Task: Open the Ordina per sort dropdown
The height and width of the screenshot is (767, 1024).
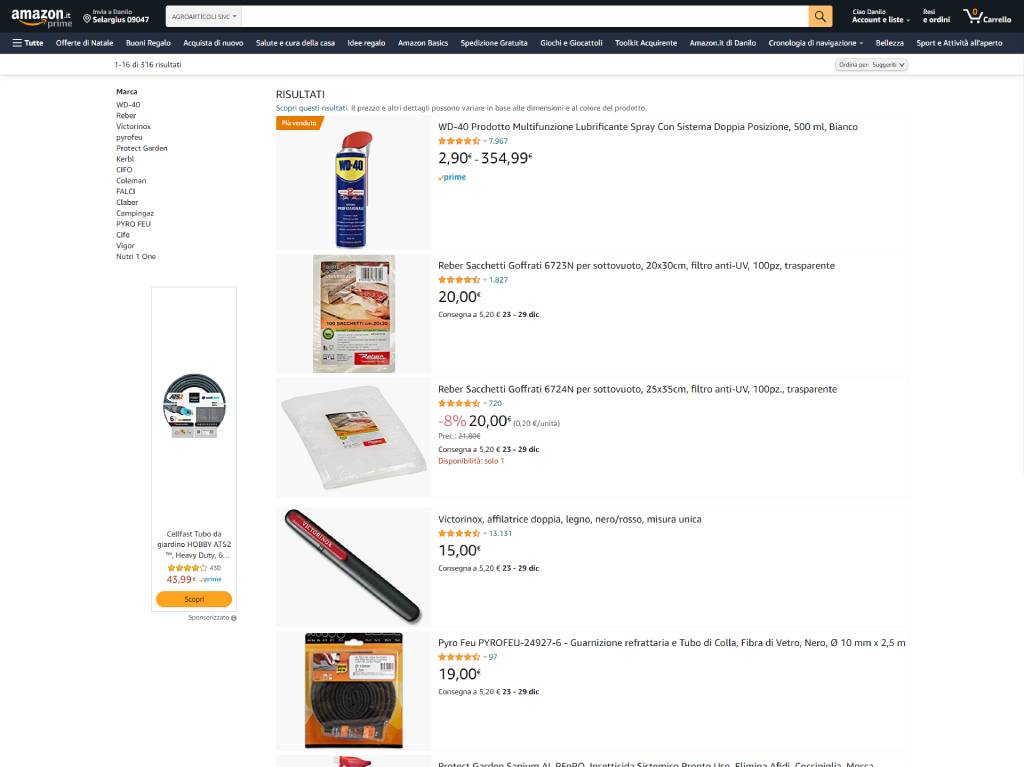Action: point(871,65)
